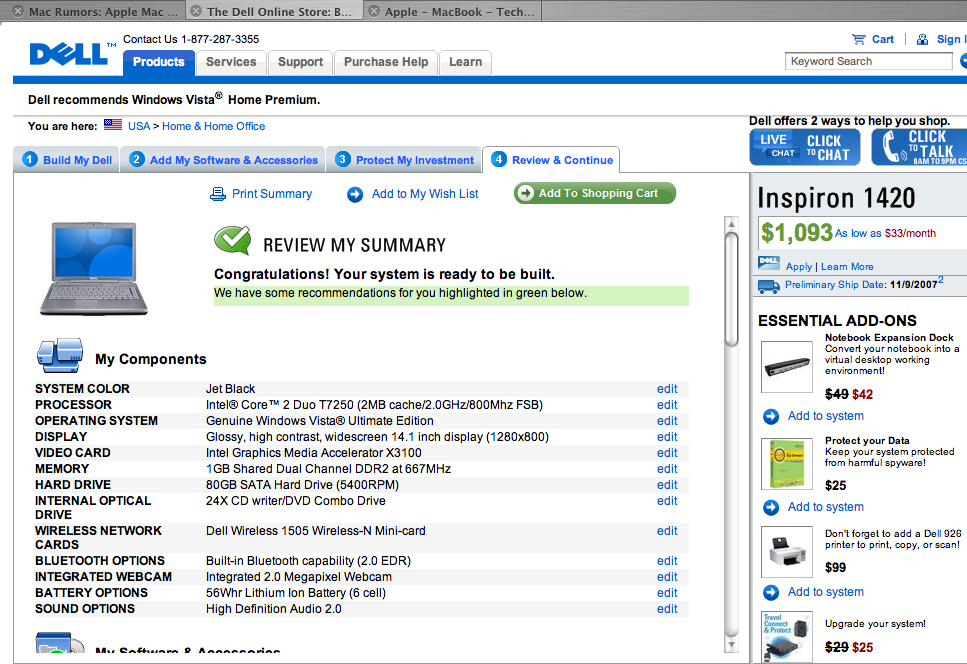Click the step 4 number icon on Review tab
This screenshot has width=967, height=664.
coord(498,159)
